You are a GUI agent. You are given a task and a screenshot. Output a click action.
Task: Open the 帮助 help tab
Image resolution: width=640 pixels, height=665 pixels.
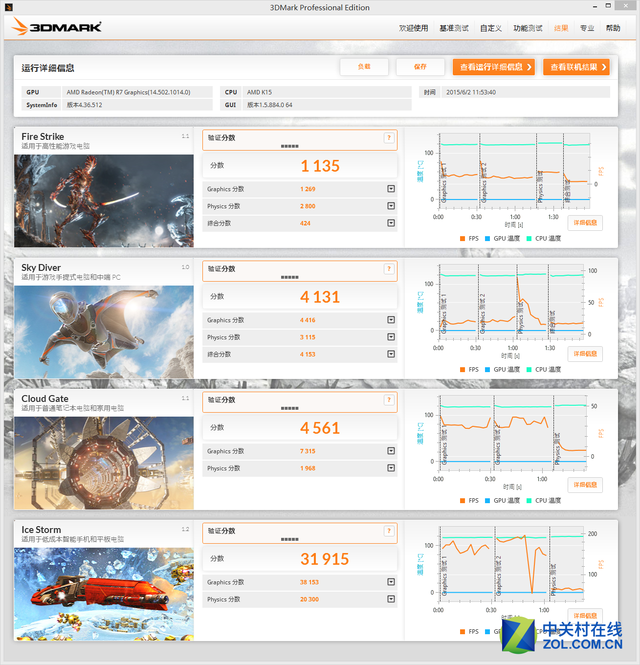click(613, 28)
